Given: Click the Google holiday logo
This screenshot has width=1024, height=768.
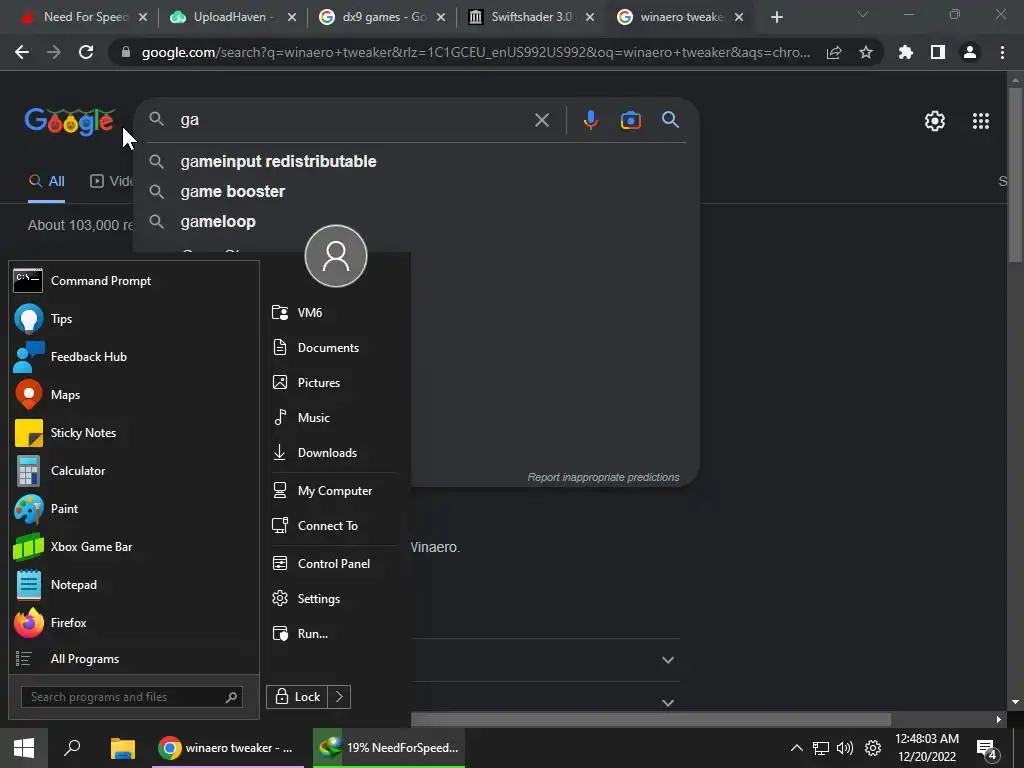Looking at the screenshot, I should click(69, 121).
